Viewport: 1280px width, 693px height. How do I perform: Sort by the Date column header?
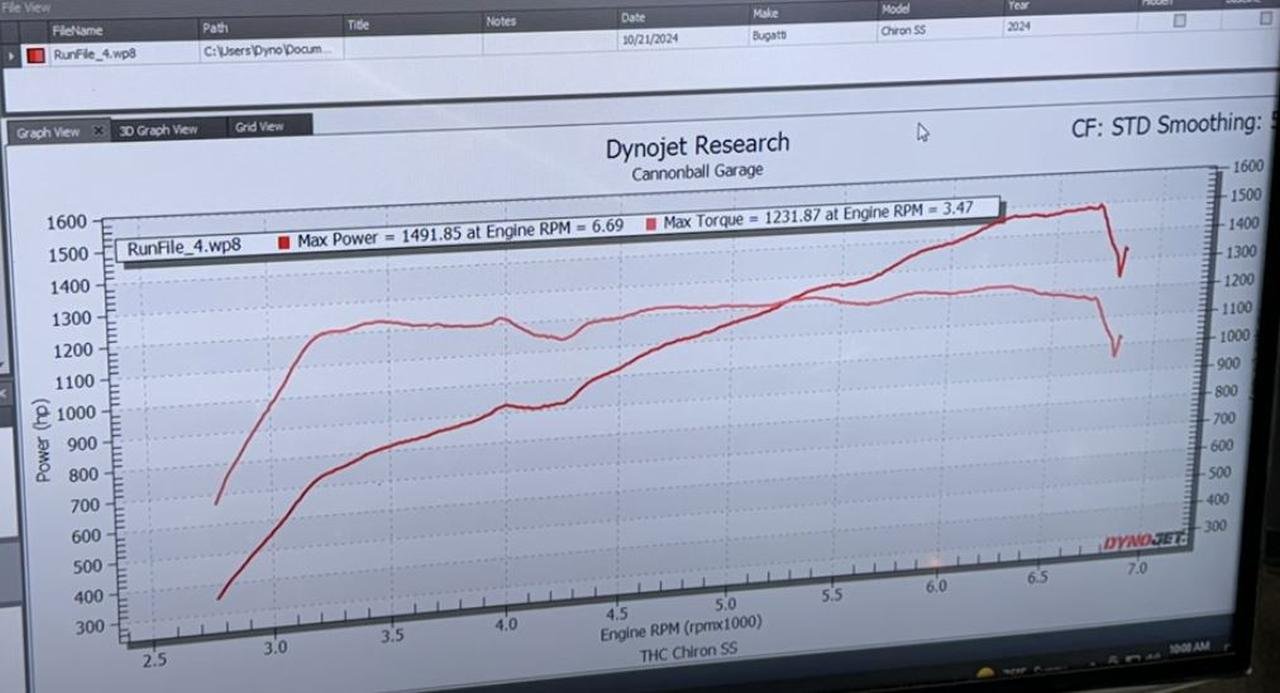tap(633, 18)
